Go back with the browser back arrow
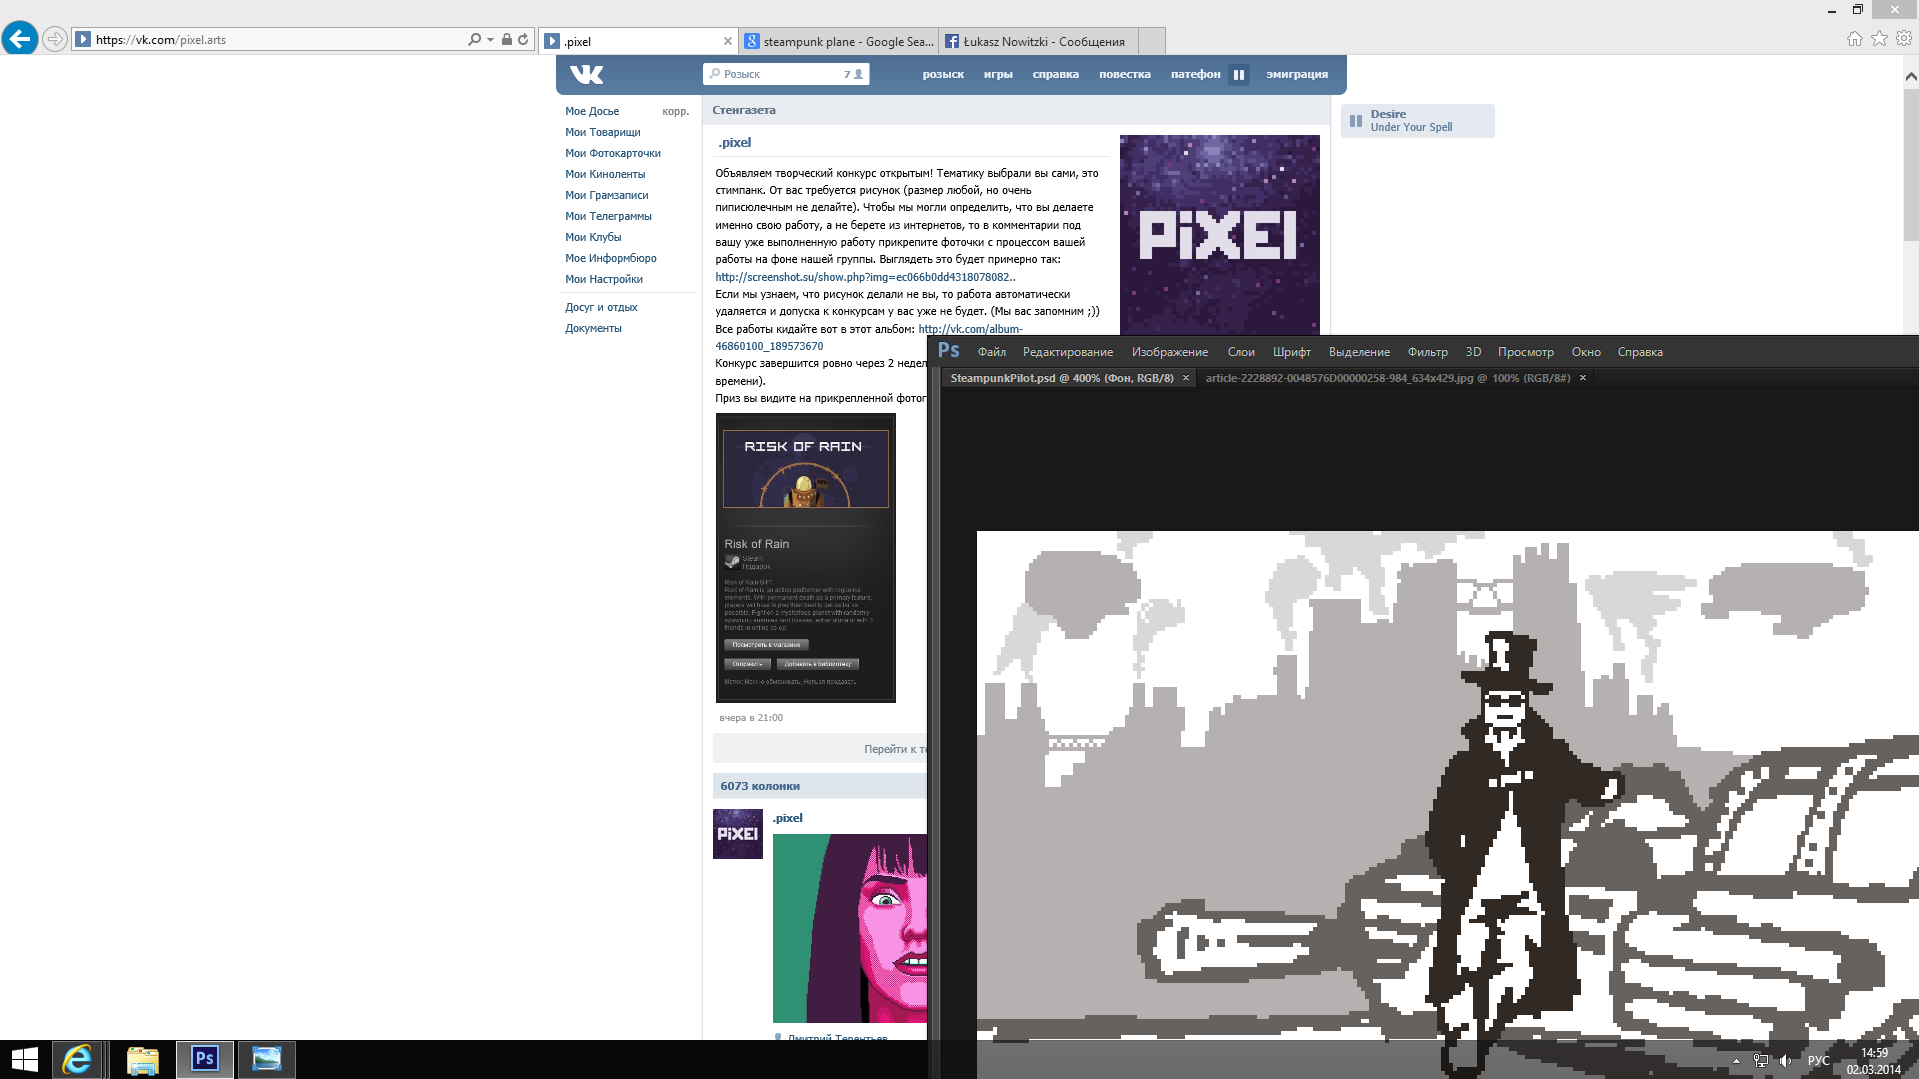The width and height of the screenshot is (1919, 1079). point(20,39)
